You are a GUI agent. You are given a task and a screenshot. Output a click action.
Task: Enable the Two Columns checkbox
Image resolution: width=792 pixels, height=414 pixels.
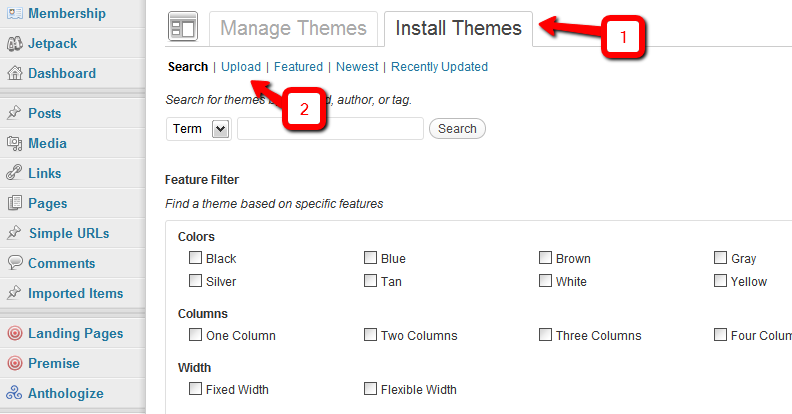(370, 334)
